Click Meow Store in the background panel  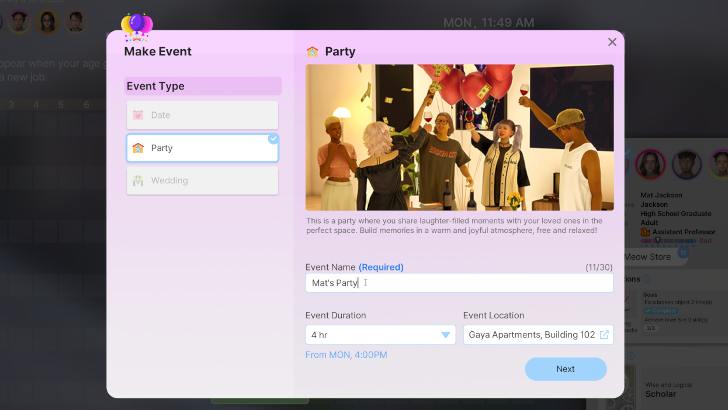pos(648,257)
